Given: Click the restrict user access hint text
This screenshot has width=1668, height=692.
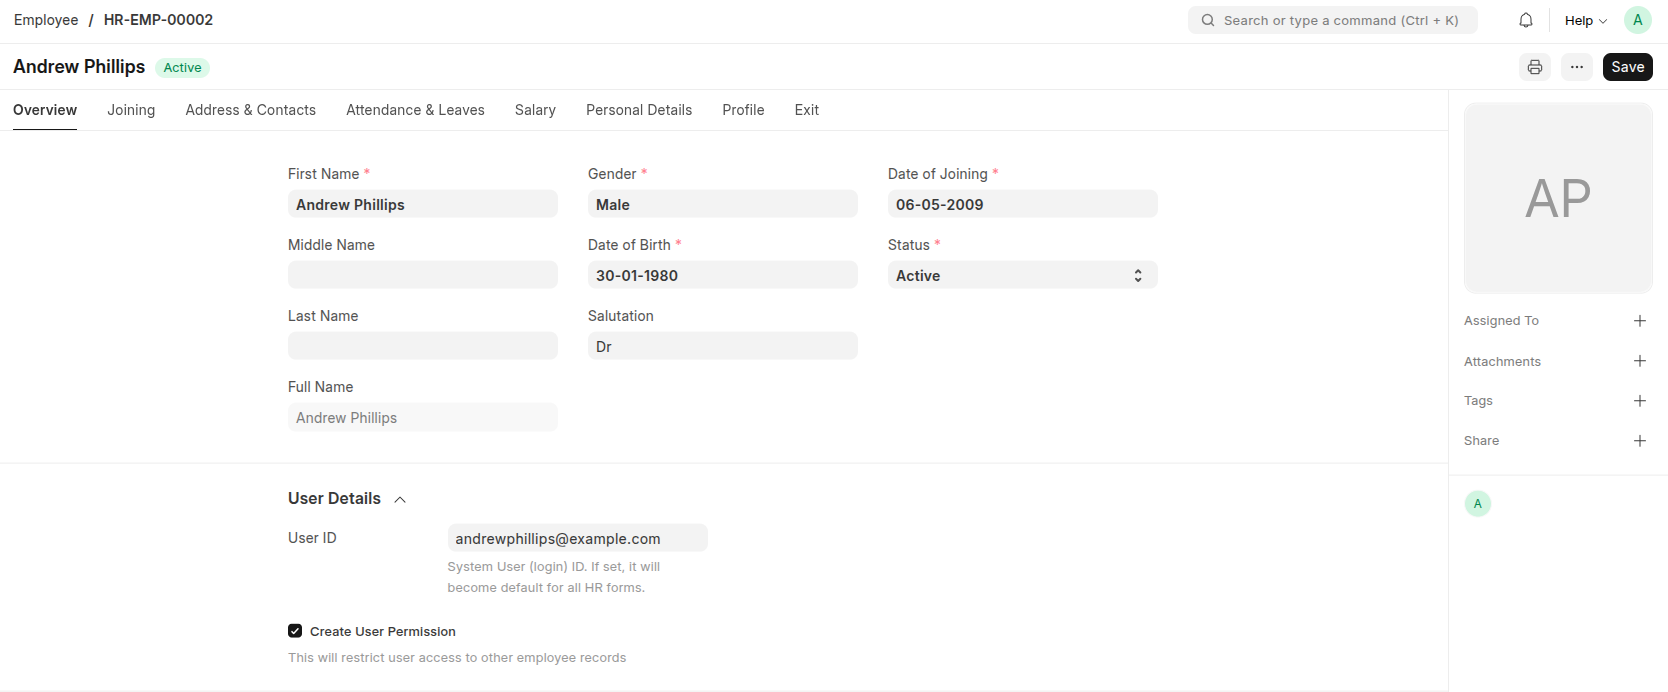Looking at the screenshot, I should [x=457, y=657].
